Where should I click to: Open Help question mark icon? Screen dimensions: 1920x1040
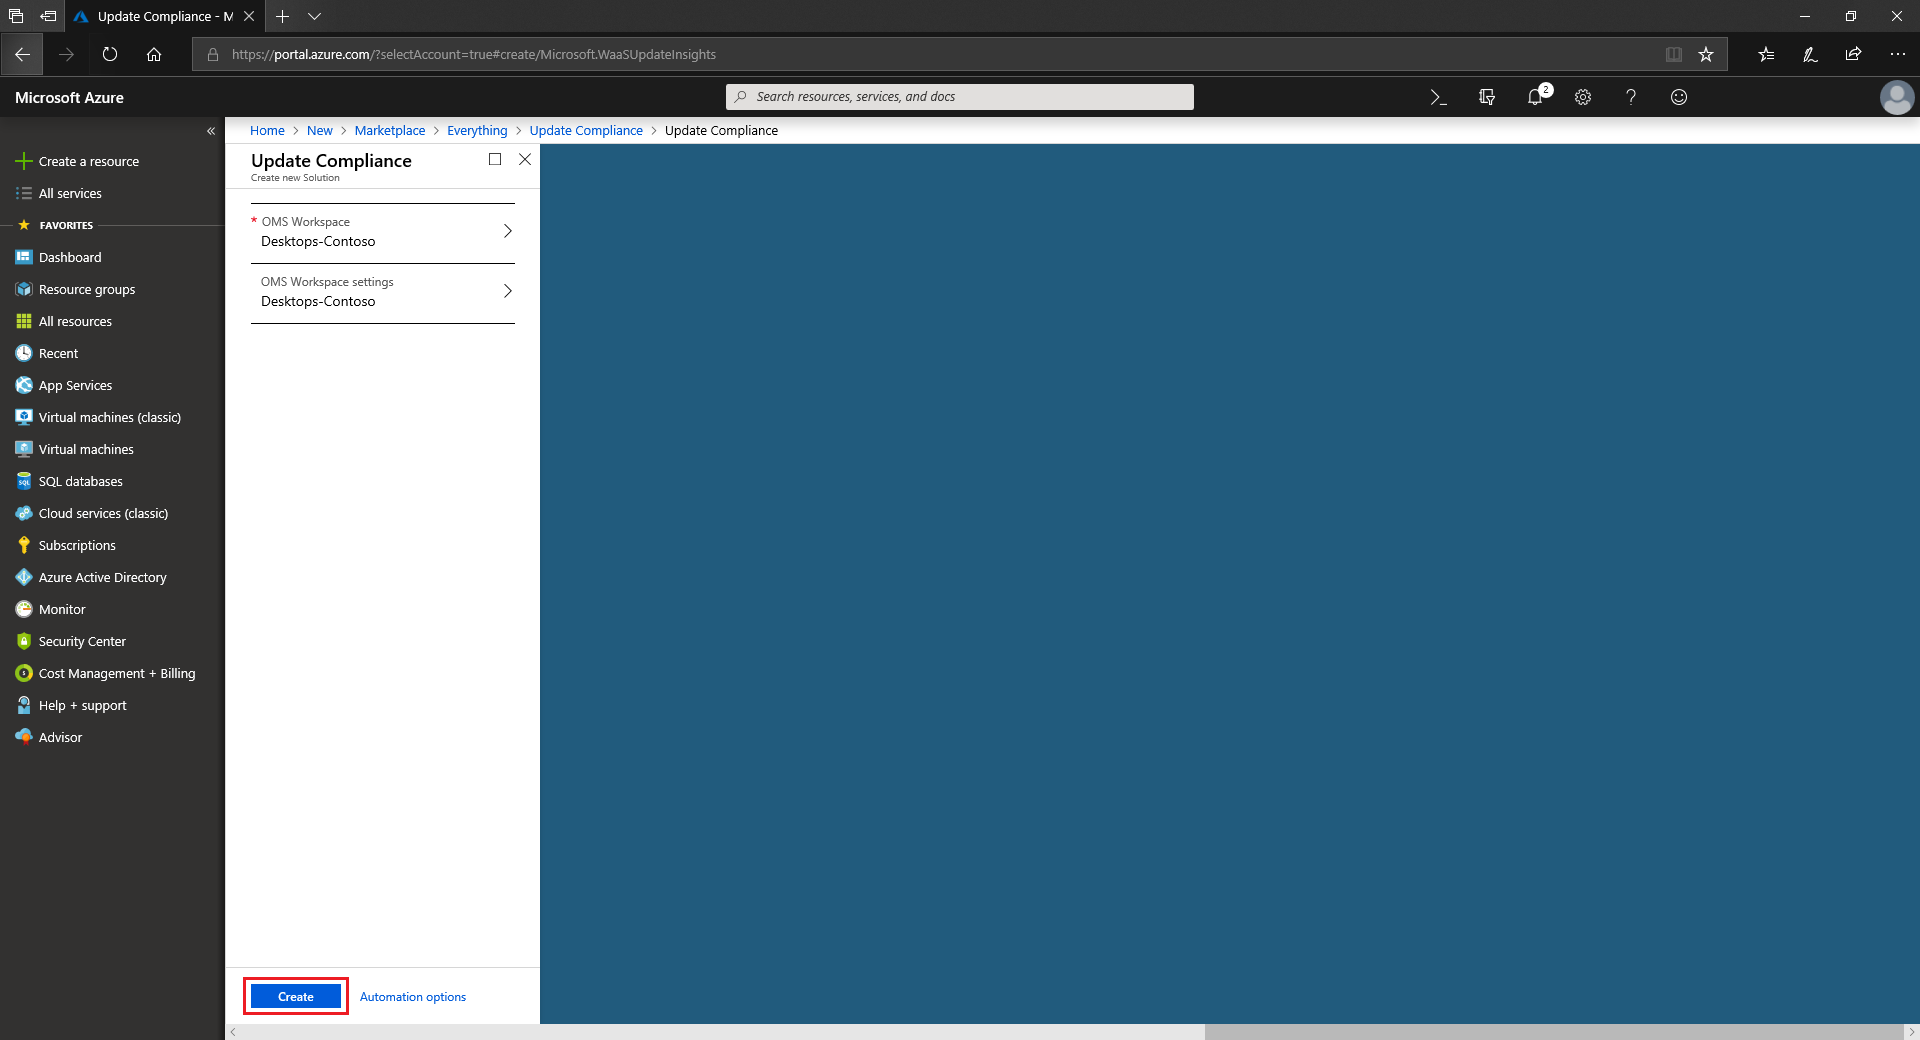coord(1631,97)
